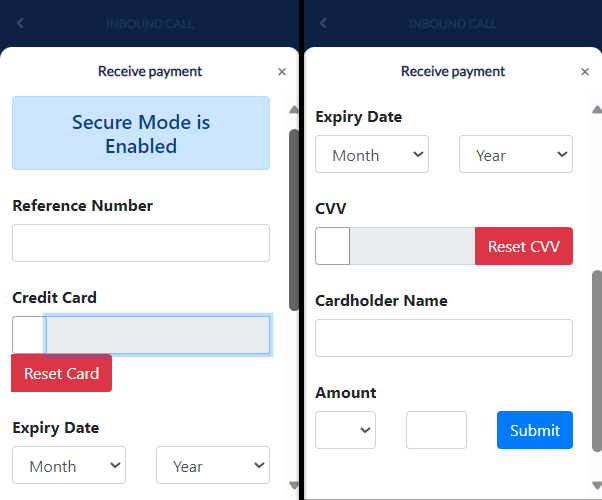
Task: Click the scroll up arrow in the left panel
Action: pos(293,110)
